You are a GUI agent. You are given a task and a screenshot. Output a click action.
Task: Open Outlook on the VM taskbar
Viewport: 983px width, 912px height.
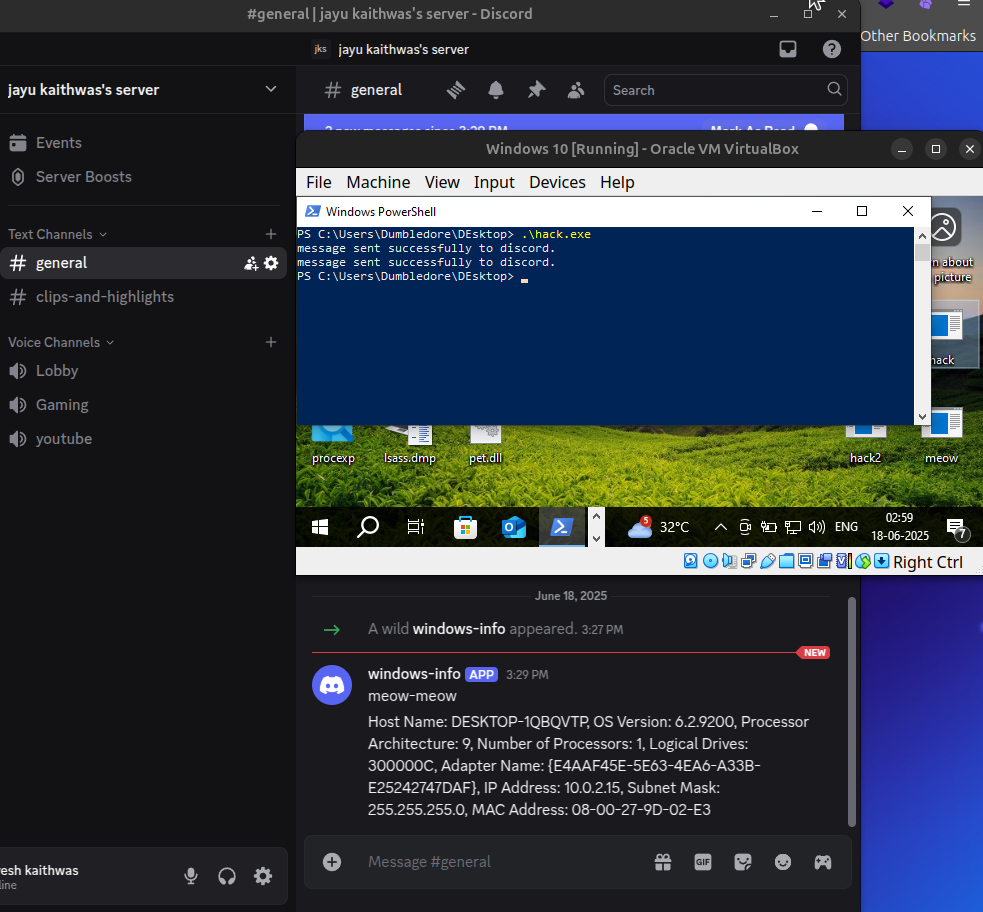tap(513, 528)
